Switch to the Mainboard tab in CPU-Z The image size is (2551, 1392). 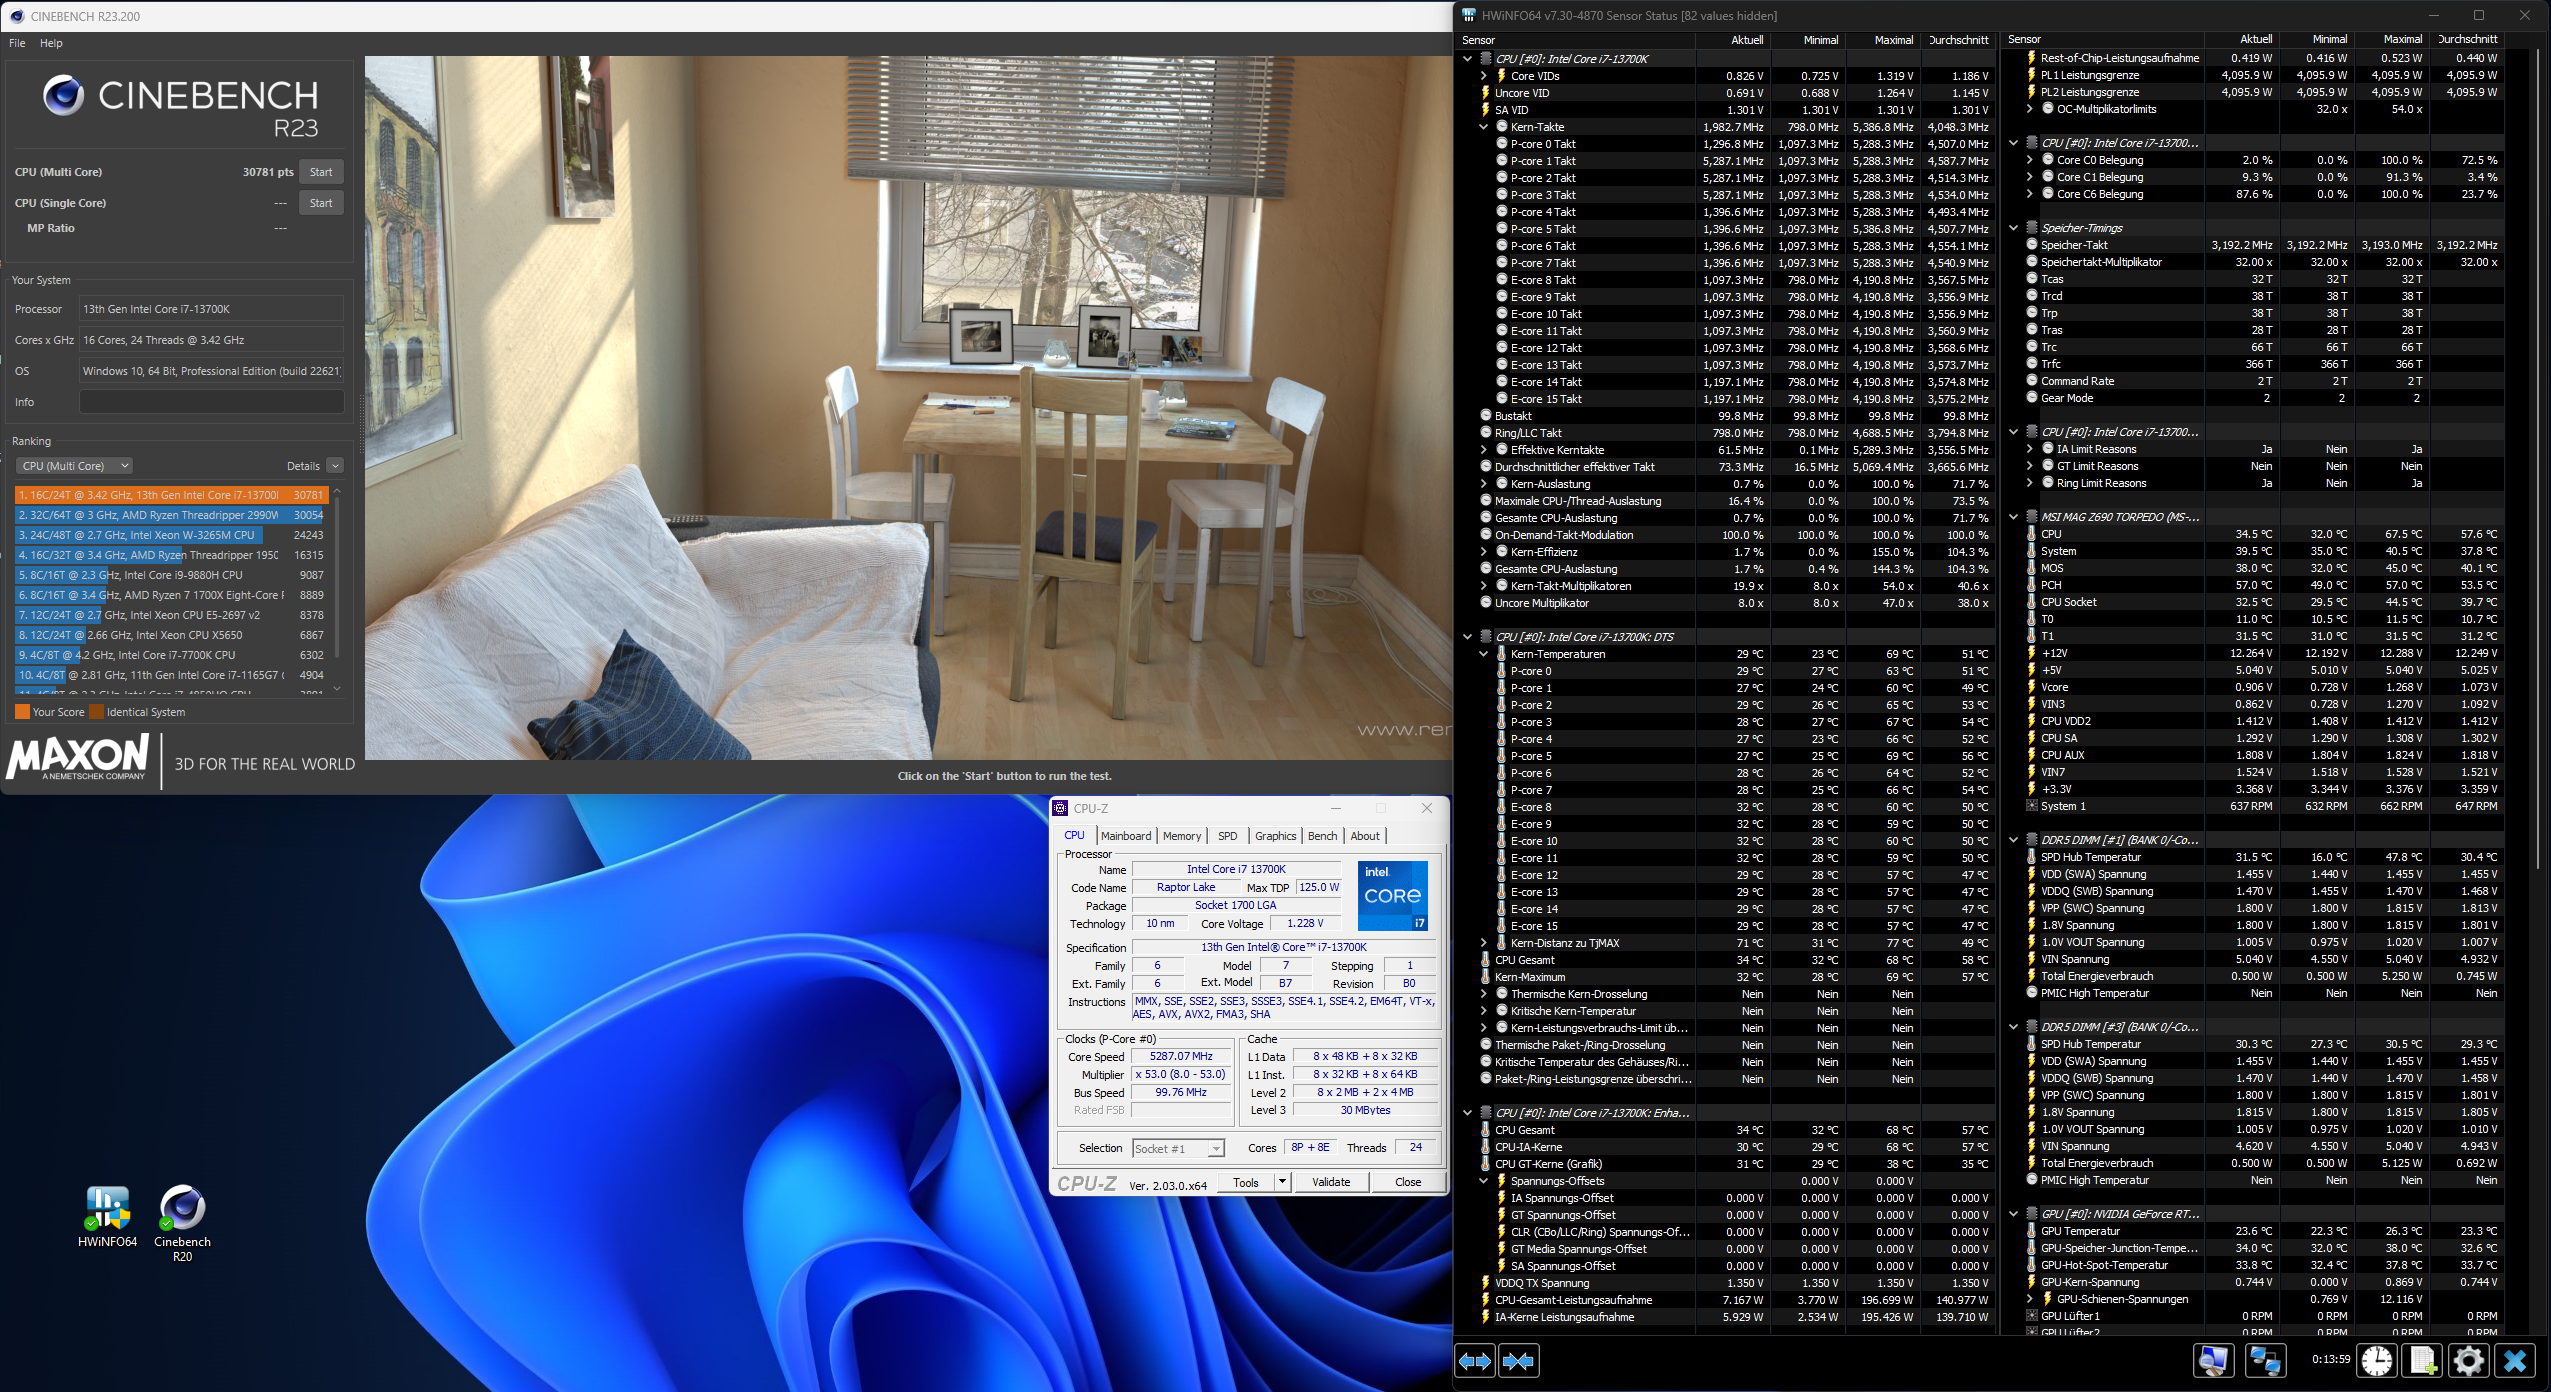tap(1126, 836)
